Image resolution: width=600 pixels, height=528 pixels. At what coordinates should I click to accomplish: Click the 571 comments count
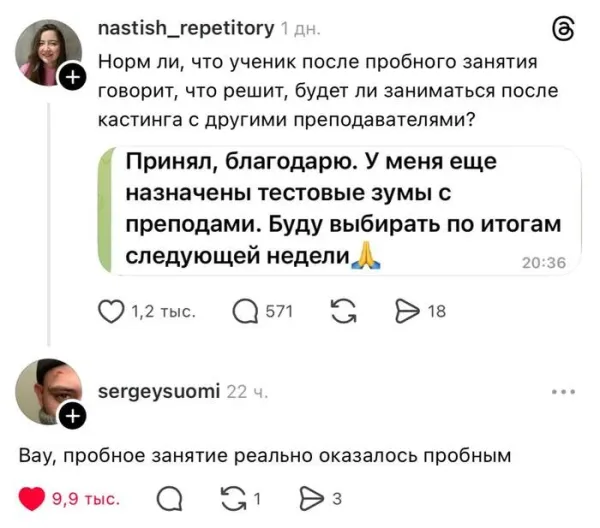point(277,312)
